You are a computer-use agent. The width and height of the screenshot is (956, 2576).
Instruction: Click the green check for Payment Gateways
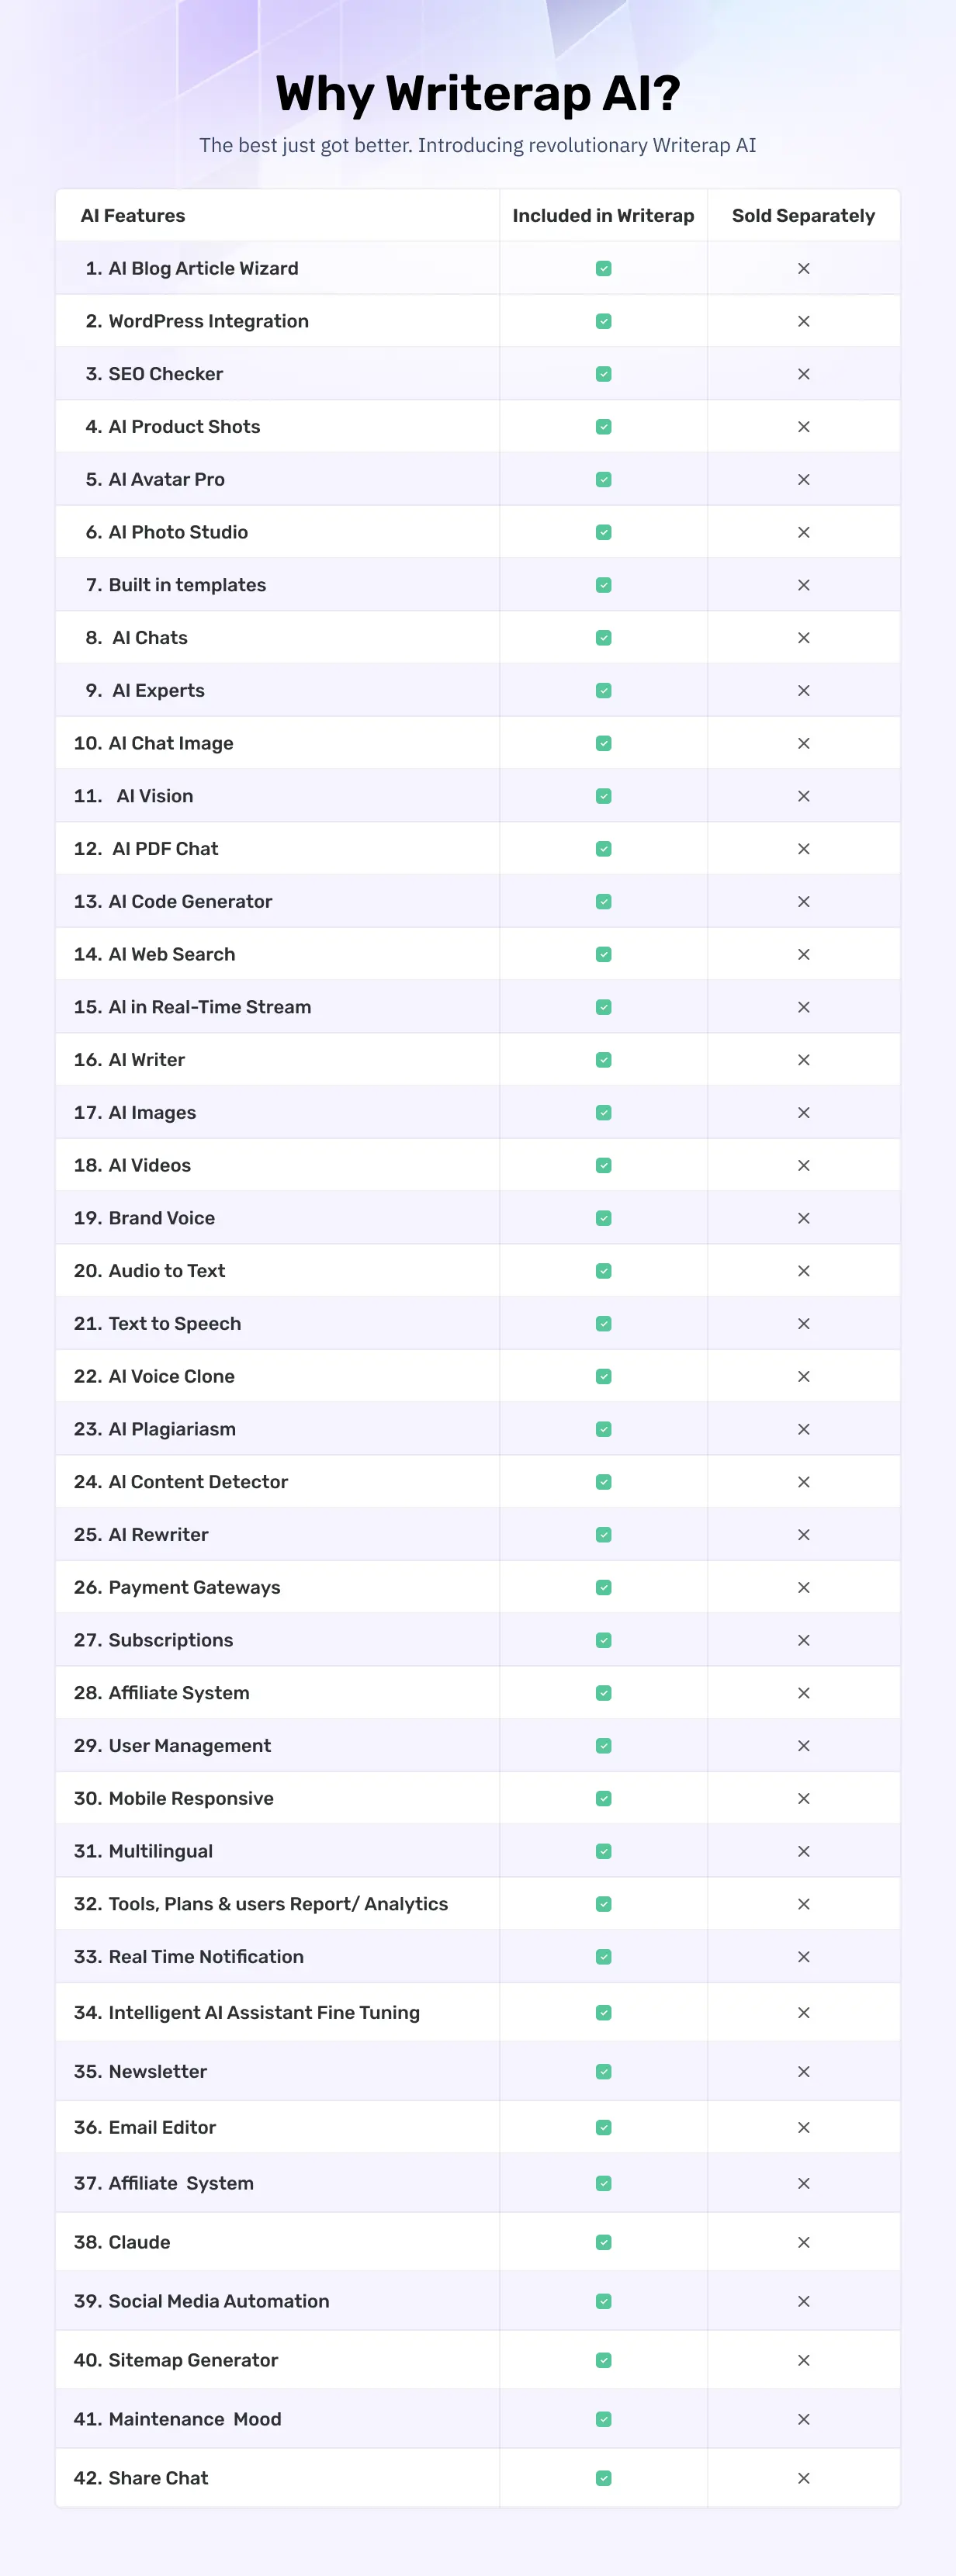(603, 1587)
